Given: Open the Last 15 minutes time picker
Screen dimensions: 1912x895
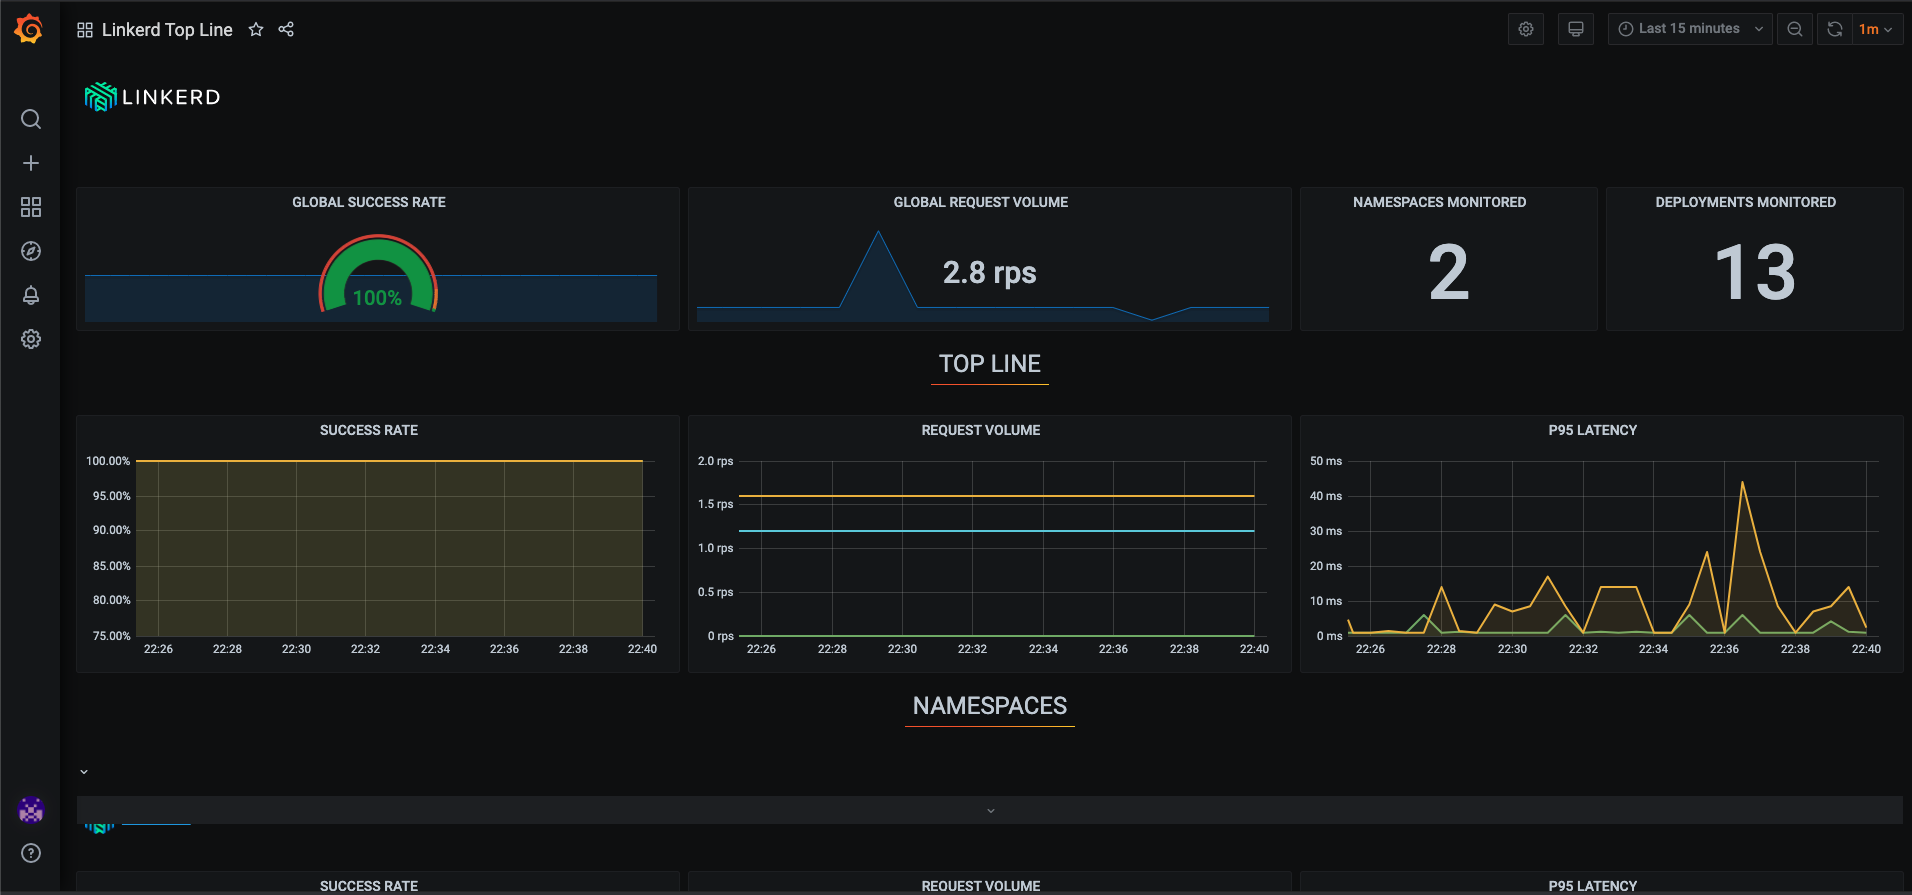Looking at the screenshot, I should coord(1690,29).
